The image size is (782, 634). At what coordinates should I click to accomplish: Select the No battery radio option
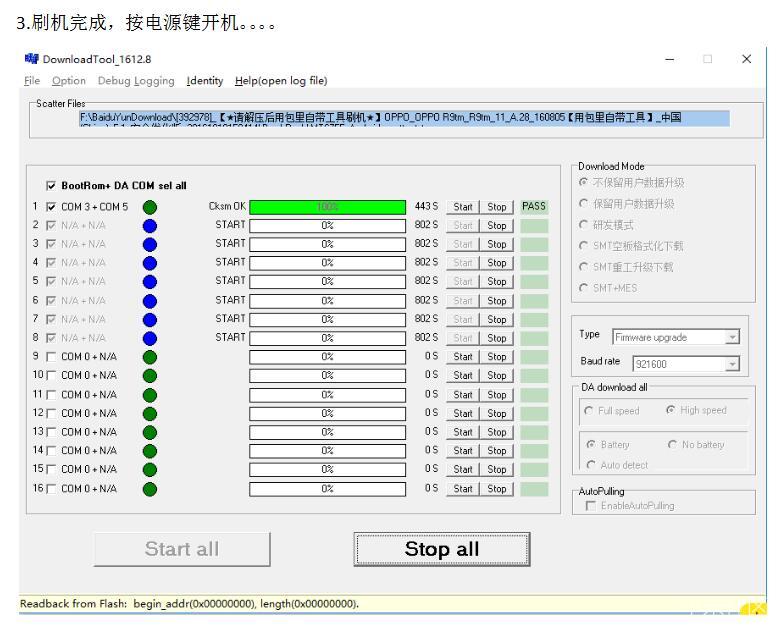(x=673, y=444)
